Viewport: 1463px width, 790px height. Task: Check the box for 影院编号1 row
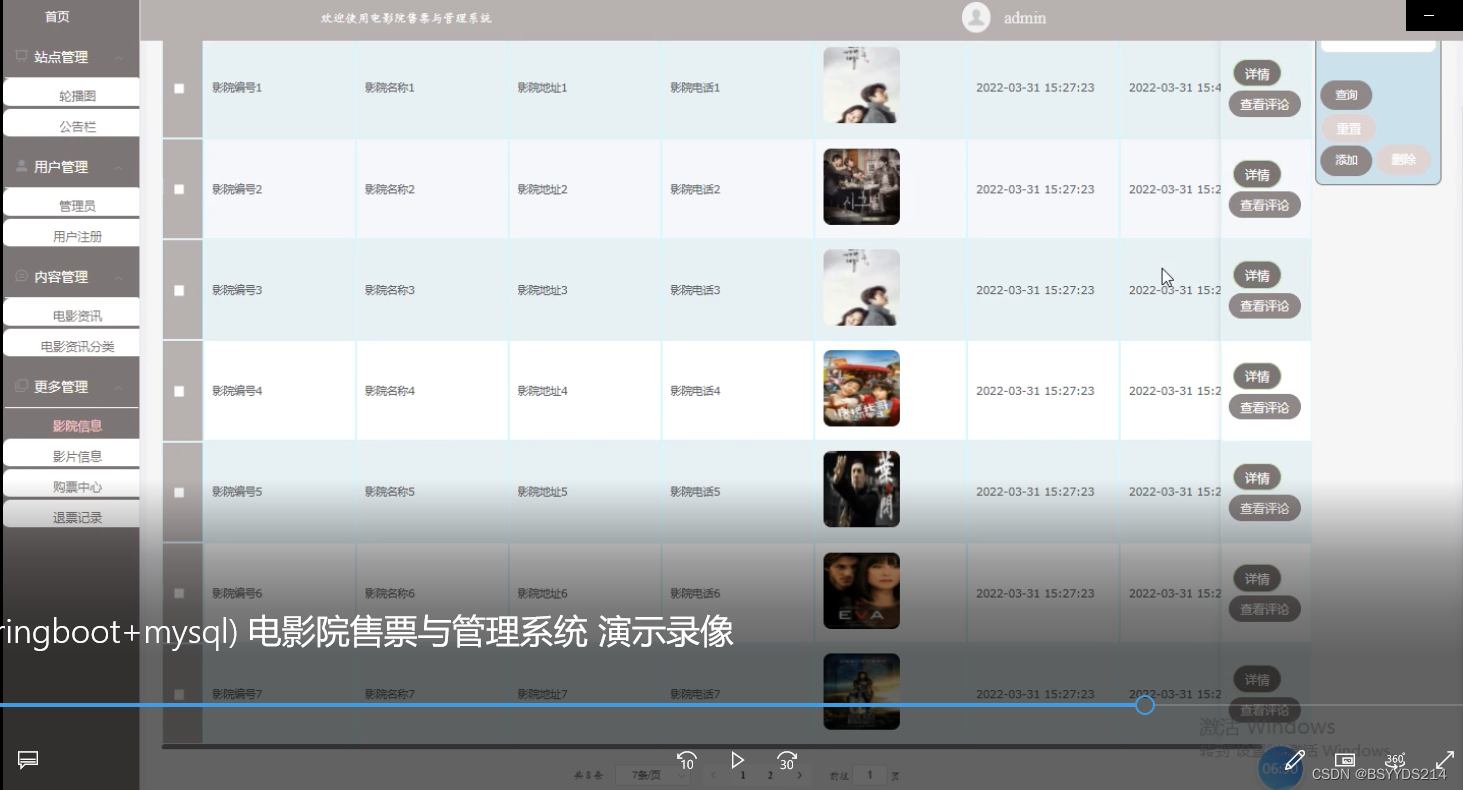(x=179, y=88)
